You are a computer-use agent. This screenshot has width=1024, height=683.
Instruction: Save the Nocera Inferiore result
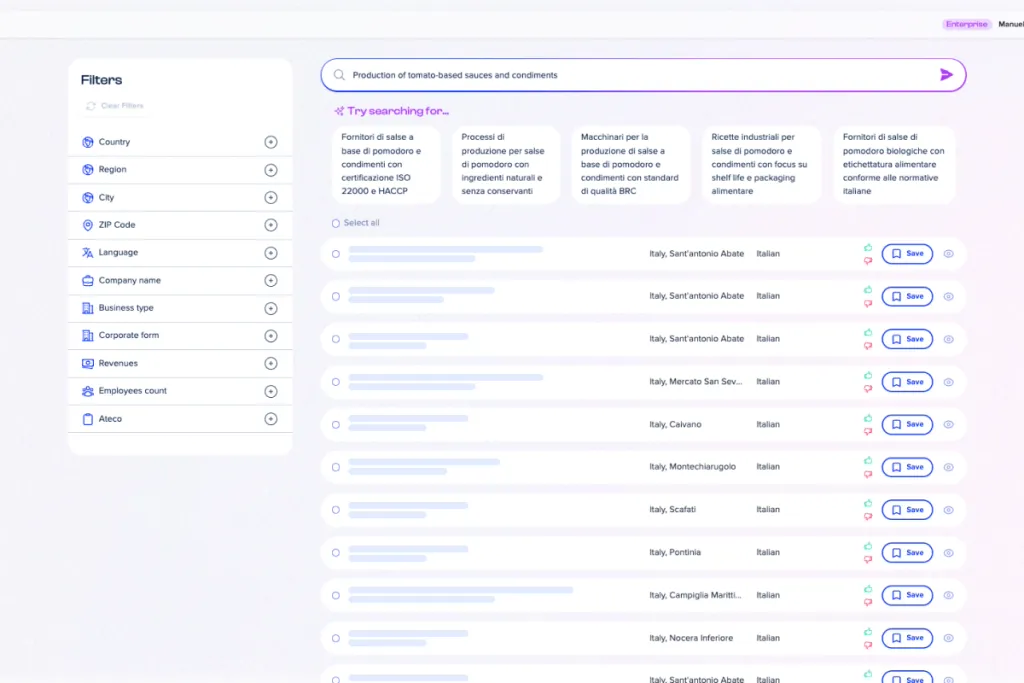click(907, 638)
